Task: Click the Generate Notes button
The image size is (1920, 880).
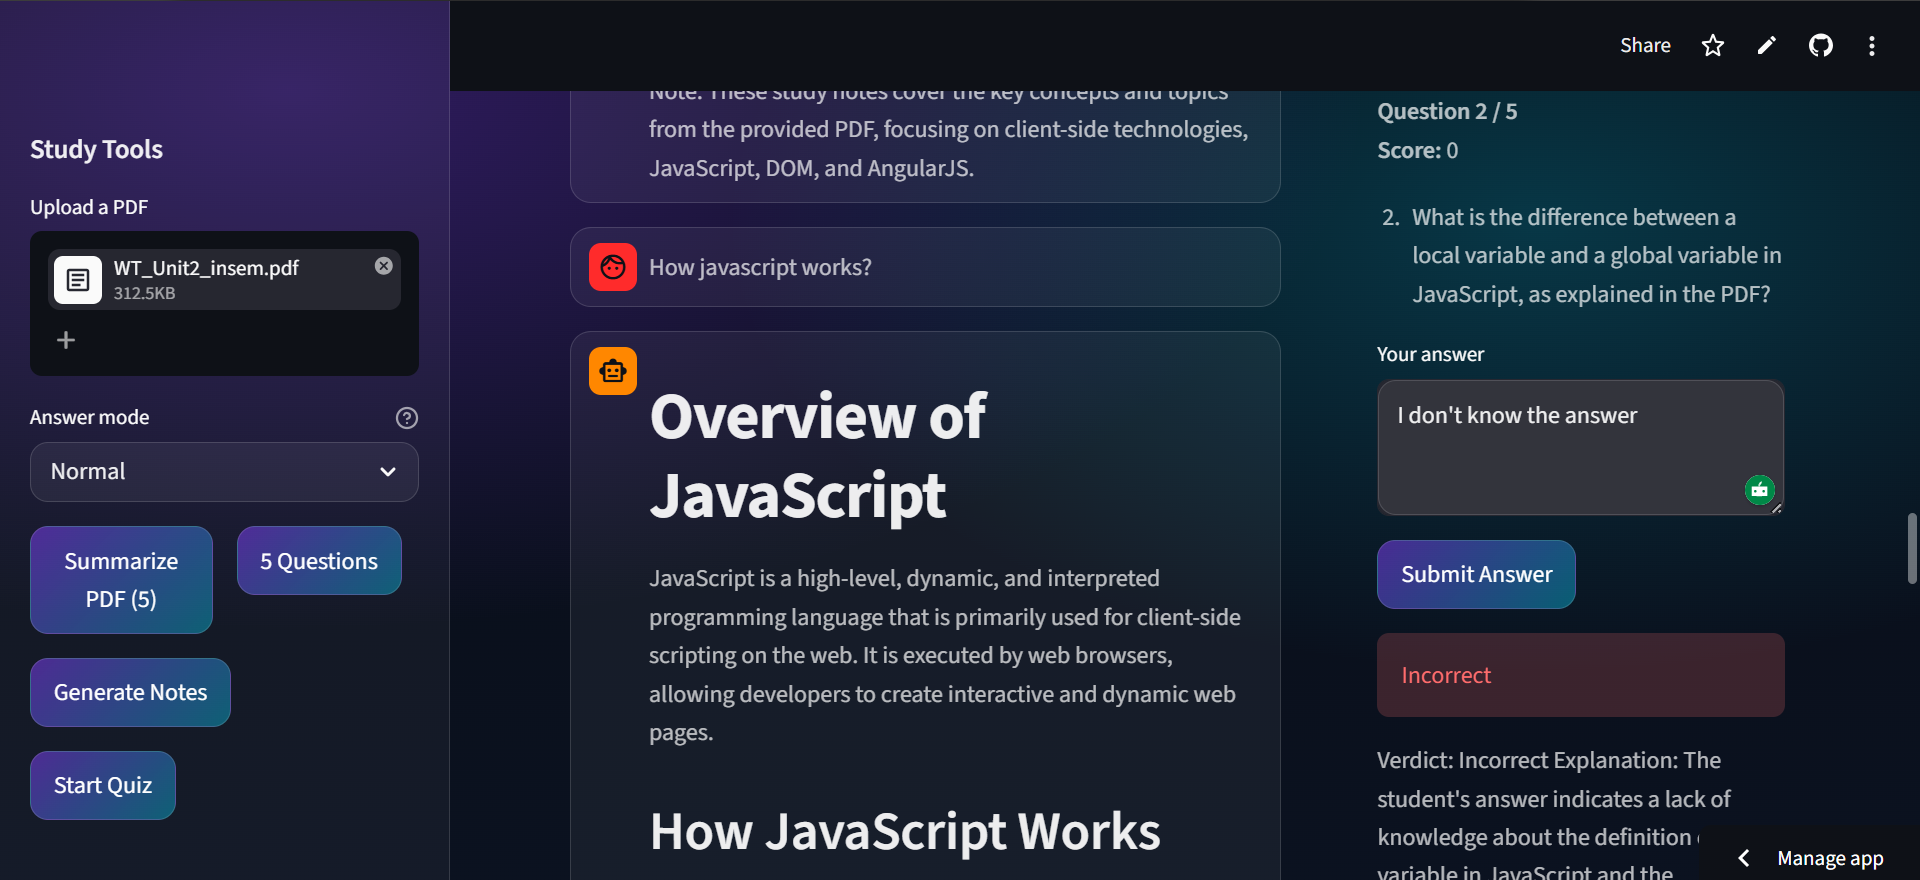Action: pyautogui.click(x=130, y=693)
